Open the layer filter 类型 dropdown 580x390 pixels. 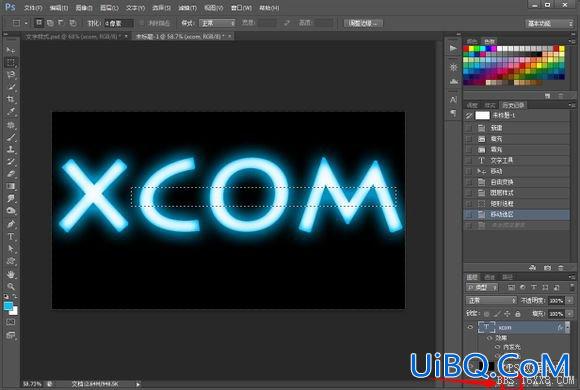click(x=481, y=288)
